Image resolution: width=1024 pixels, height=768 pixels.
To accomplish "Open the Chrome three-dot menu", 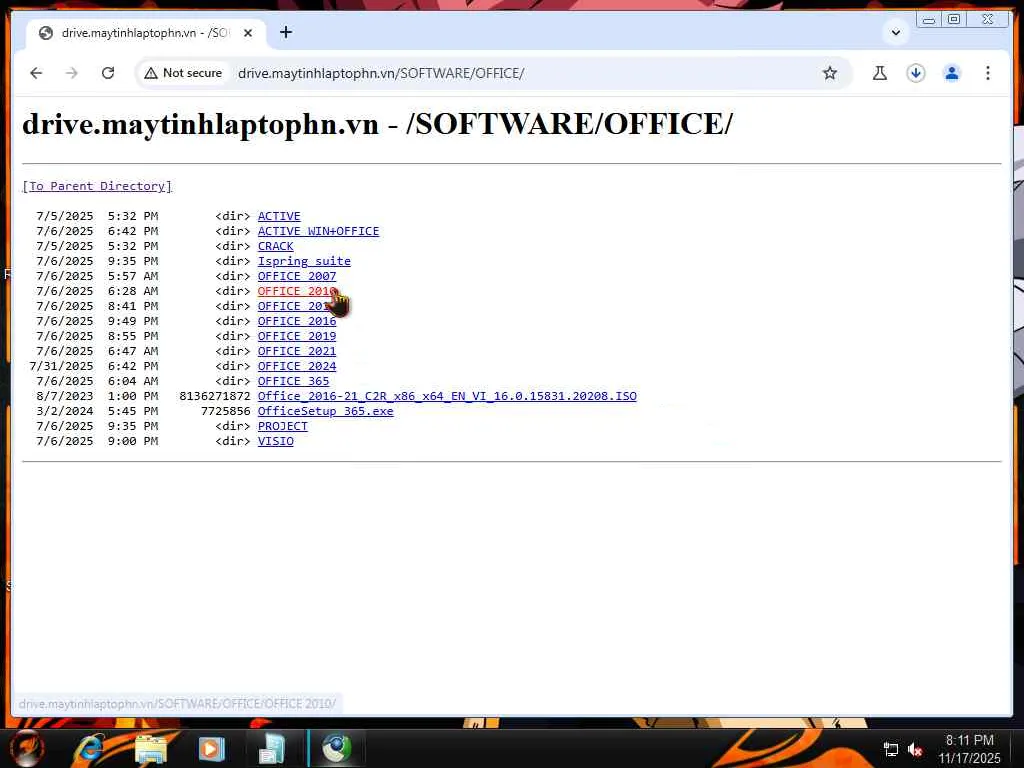I will [x=987, y=73].
